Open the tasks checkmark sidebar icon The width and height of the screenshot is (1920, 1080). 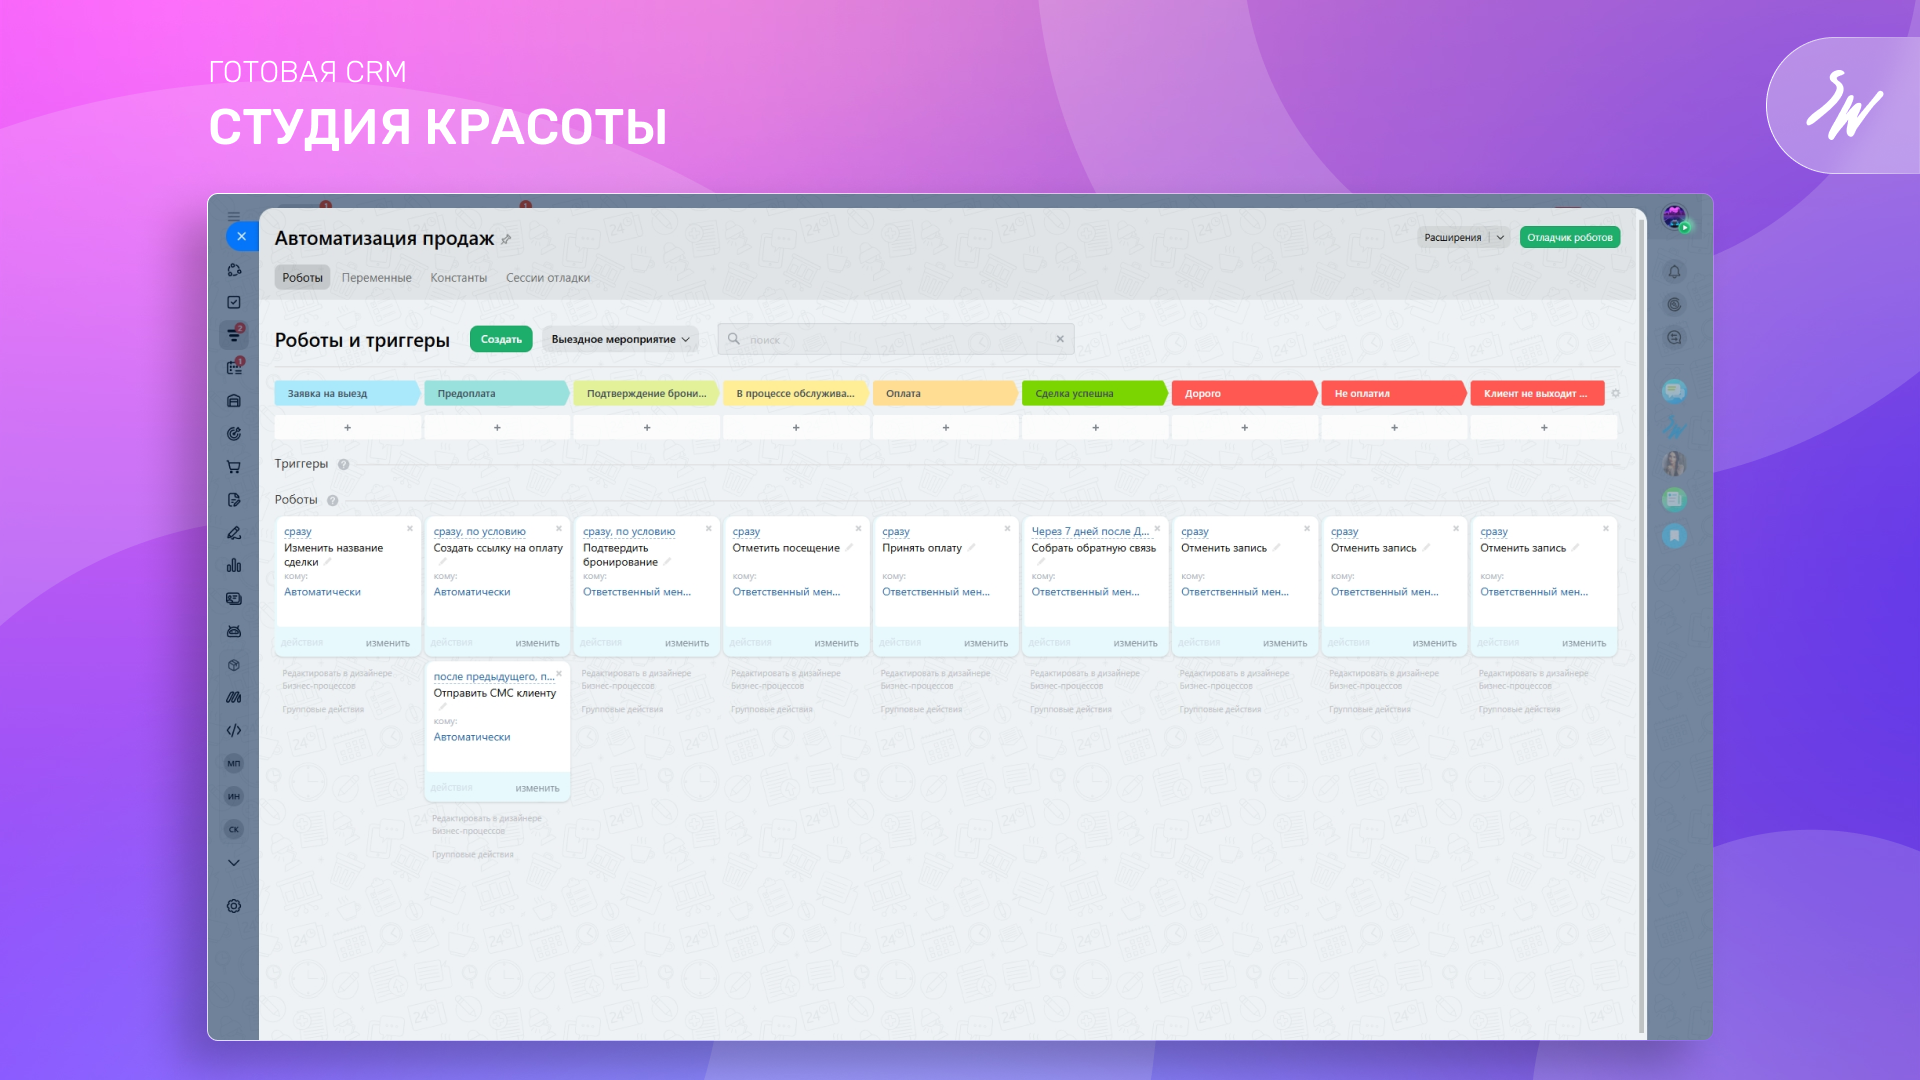coord(234,302)
